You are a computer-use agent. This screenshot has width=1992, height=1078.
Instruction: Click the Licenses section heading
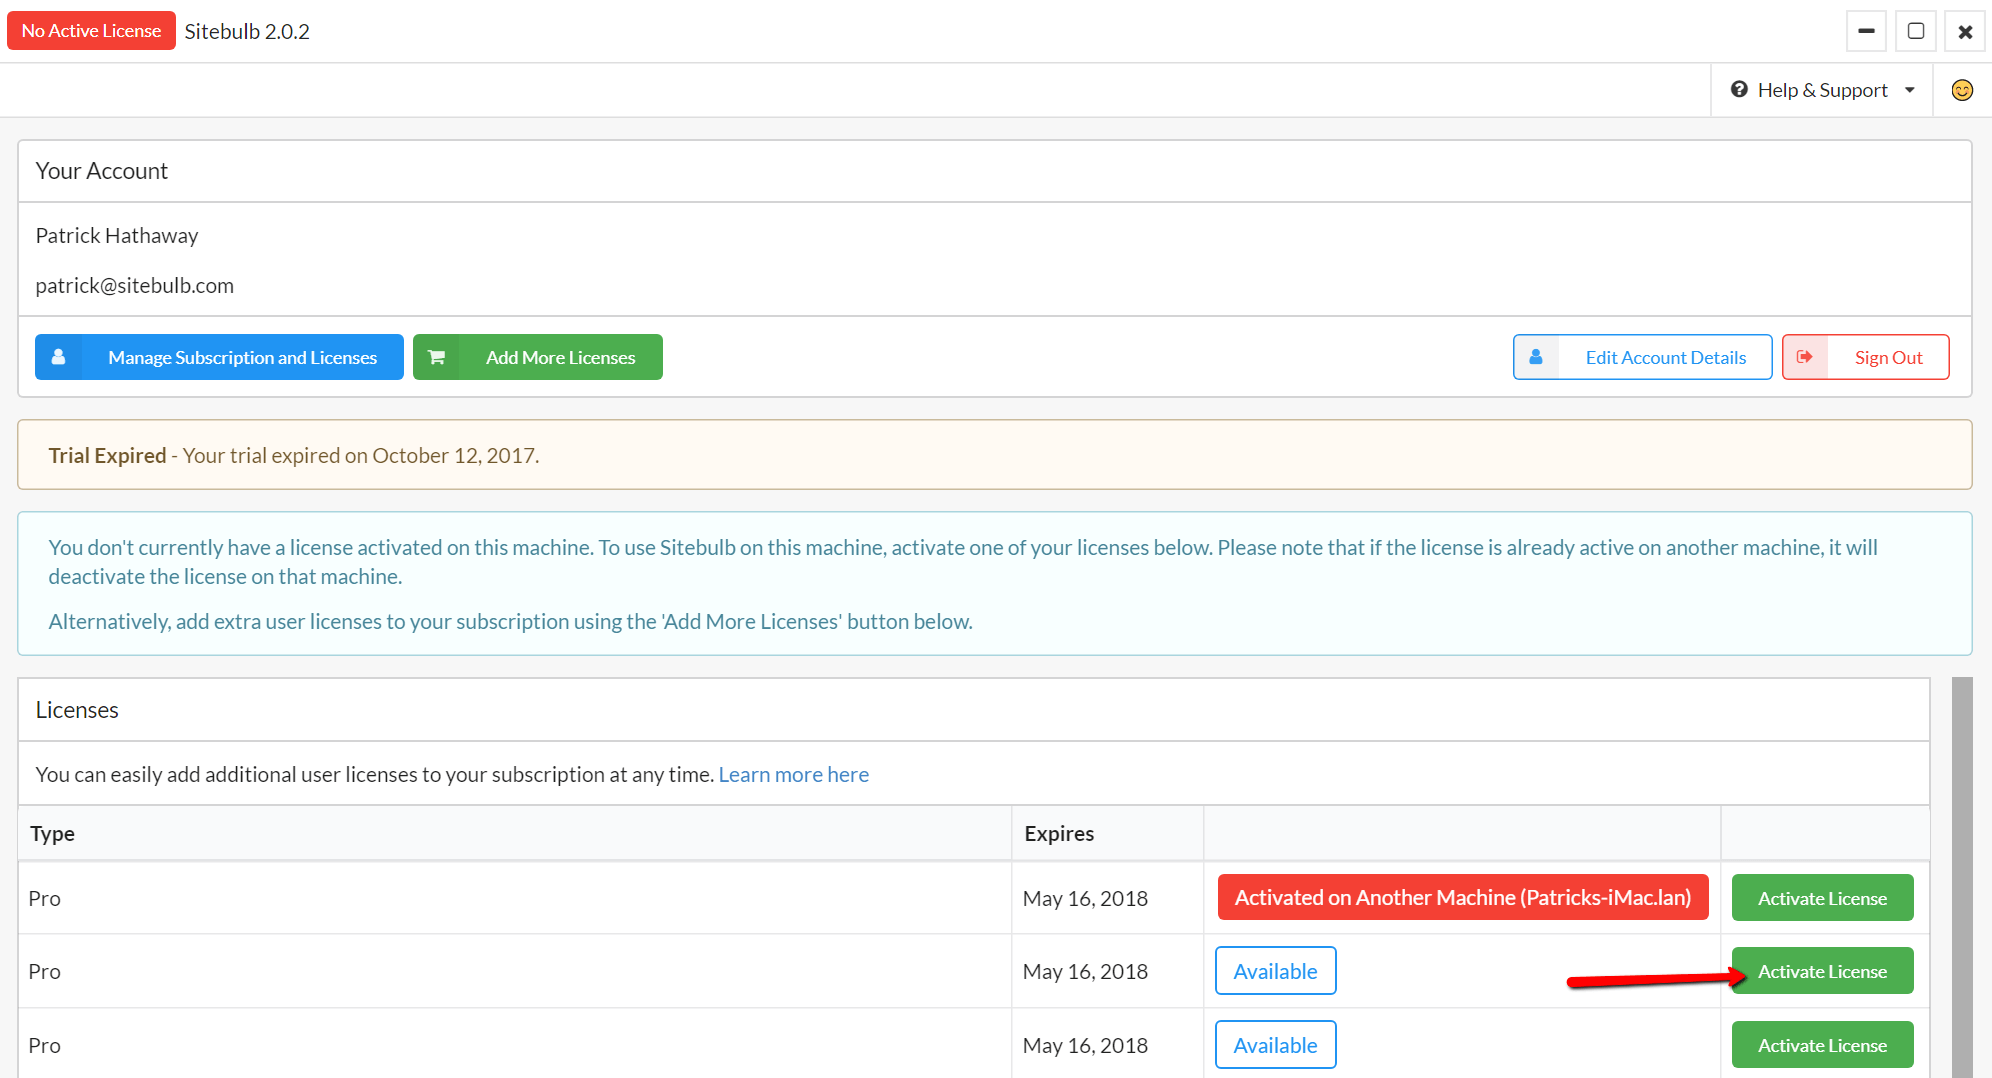[x=77, y=709]
